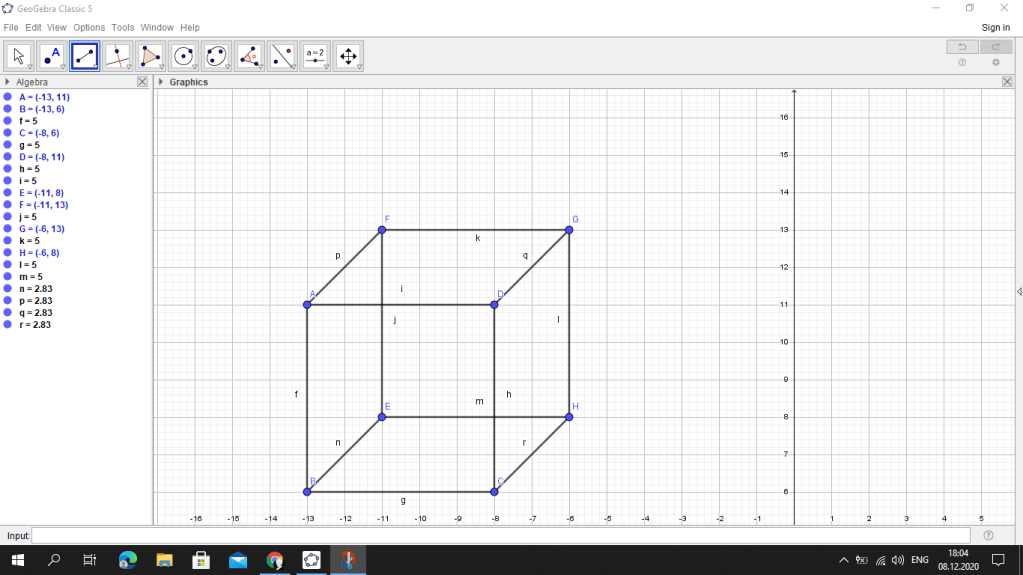Click the Sign in link
The height and width of the screenshot is (575, 1023).
(995, 28)
